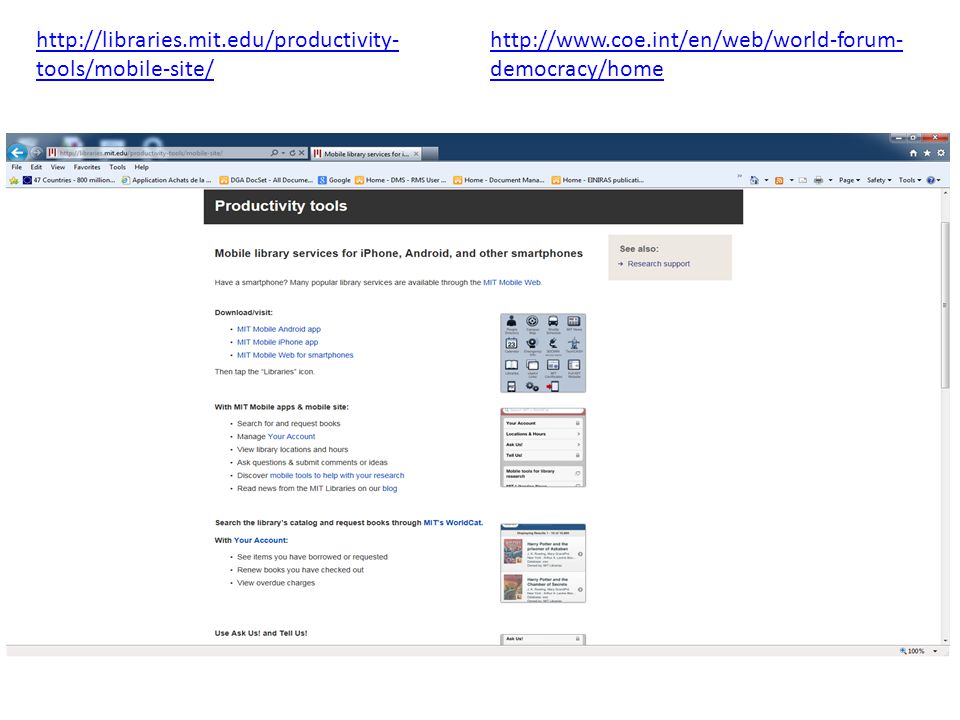The height and width of the screenshot is (720, 960).
Task: Click the orange RSS feeds icon
Action: pos(779,180)
